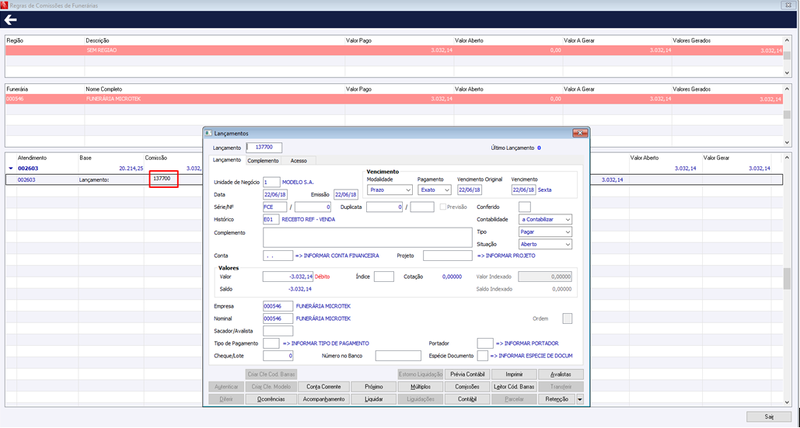Screen dimensions: 800x428
Task: Click the Imprimir button
Action: [x=514, y=374]
